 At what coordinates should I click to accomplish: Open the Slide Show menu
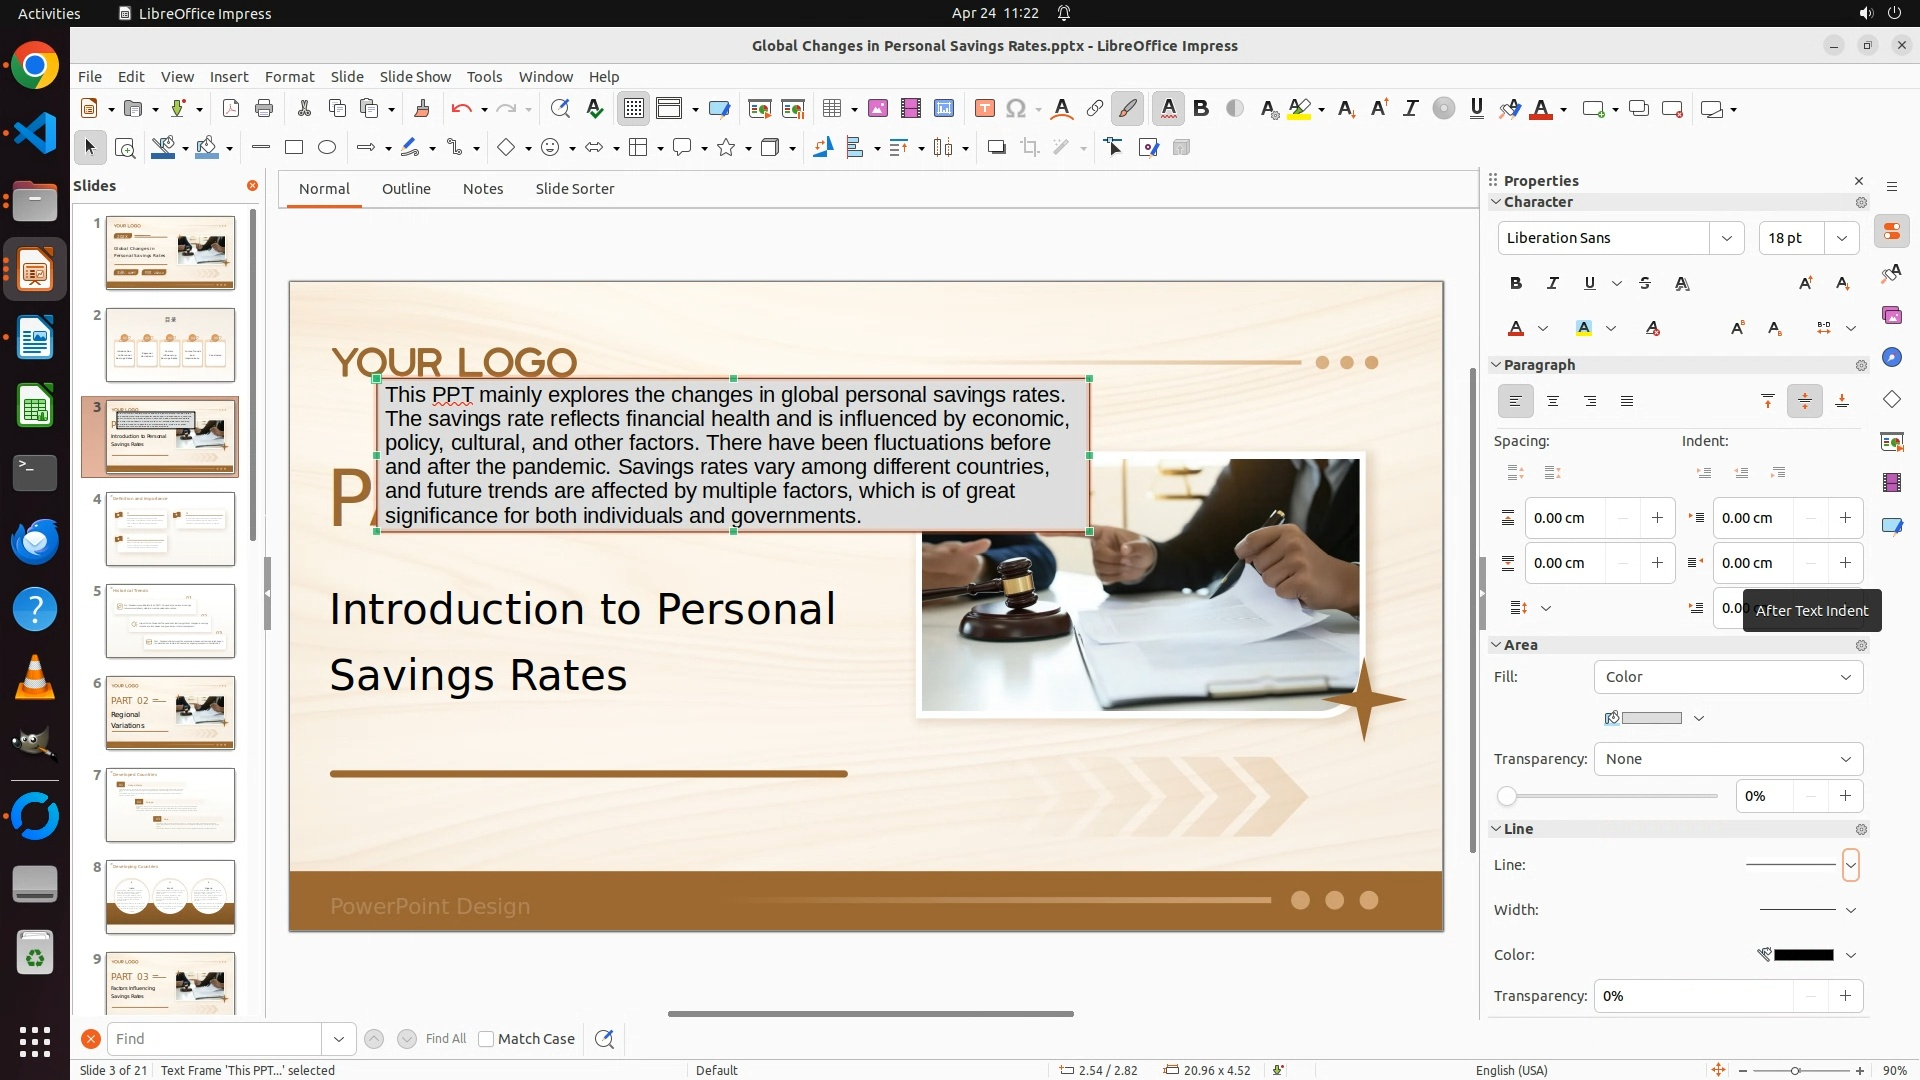pyautogui.click(x=415, y=77)
